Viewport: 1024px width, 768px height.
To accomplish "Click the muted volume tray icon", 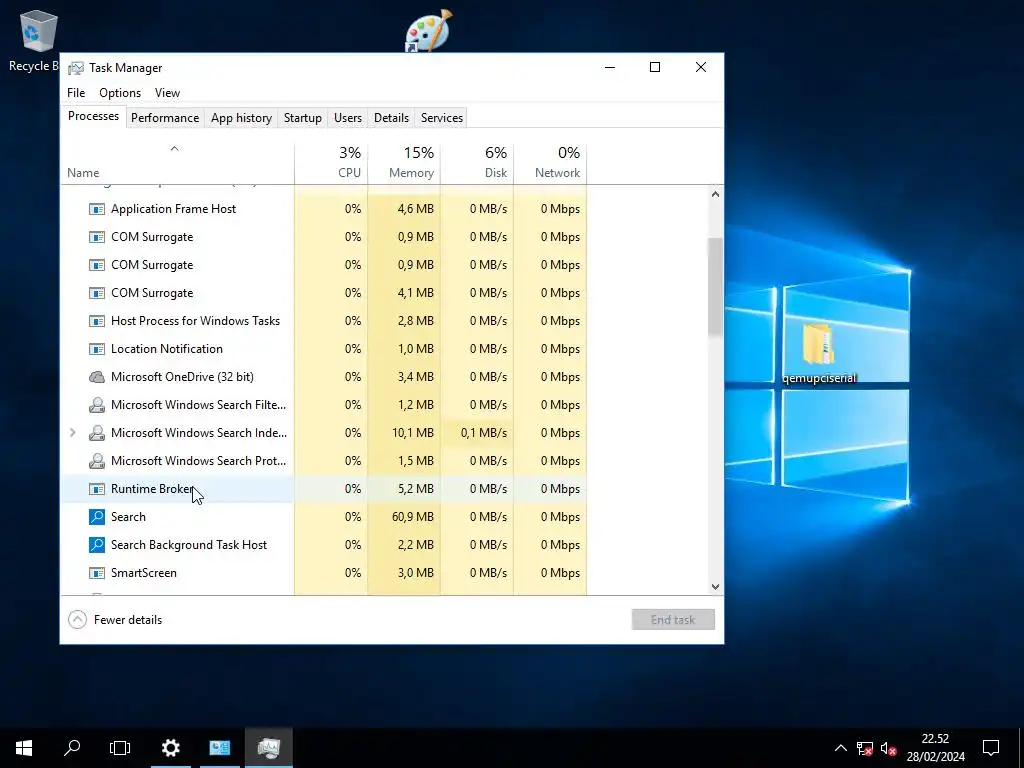I will coord(888,748).
